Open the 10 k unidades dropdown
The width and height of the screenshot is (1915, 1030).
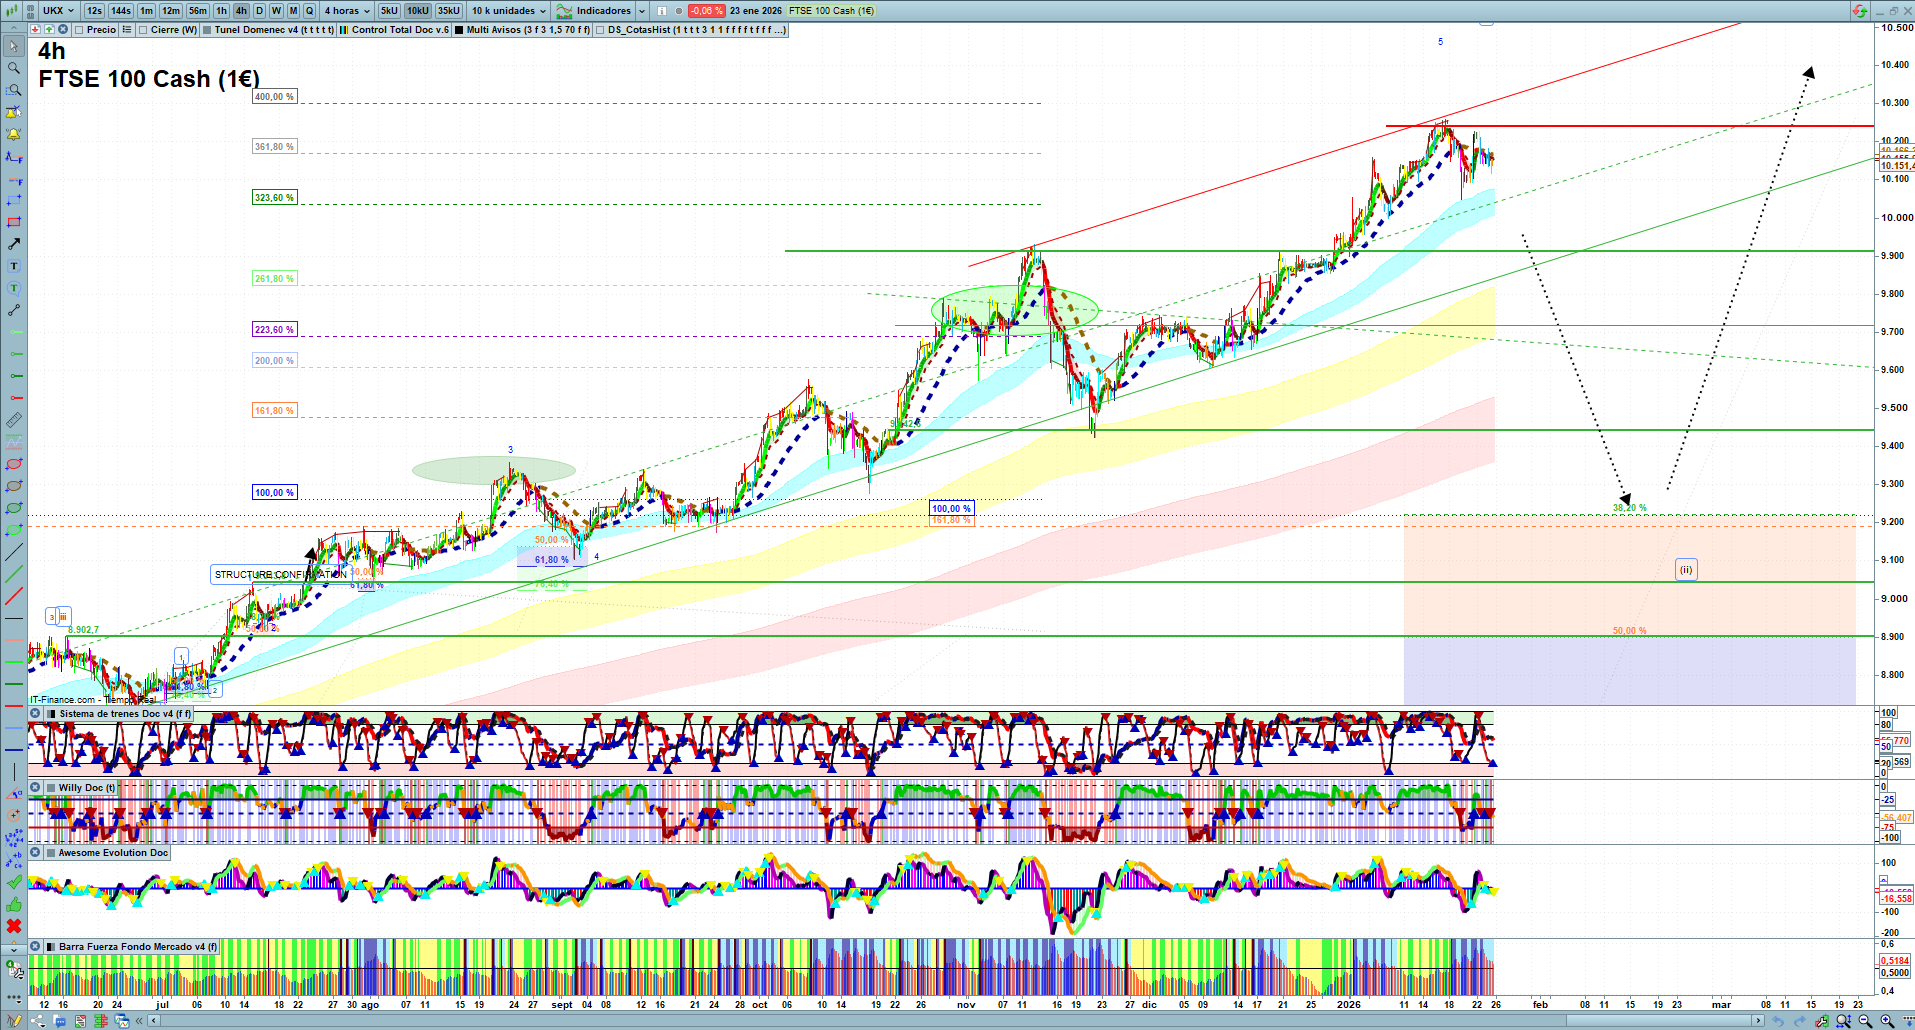point(508,11)
